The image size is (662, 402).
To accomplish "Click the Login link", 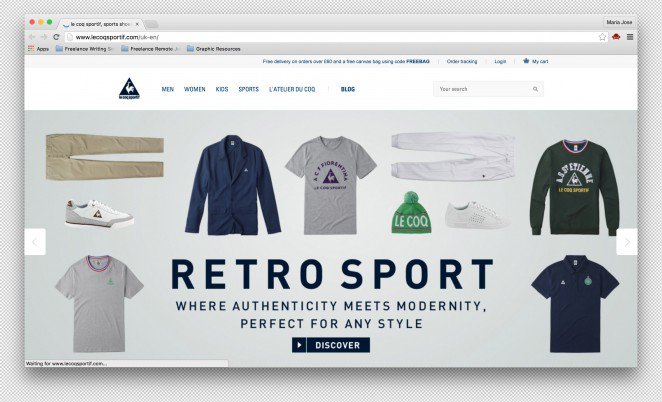I will [500, 62].
